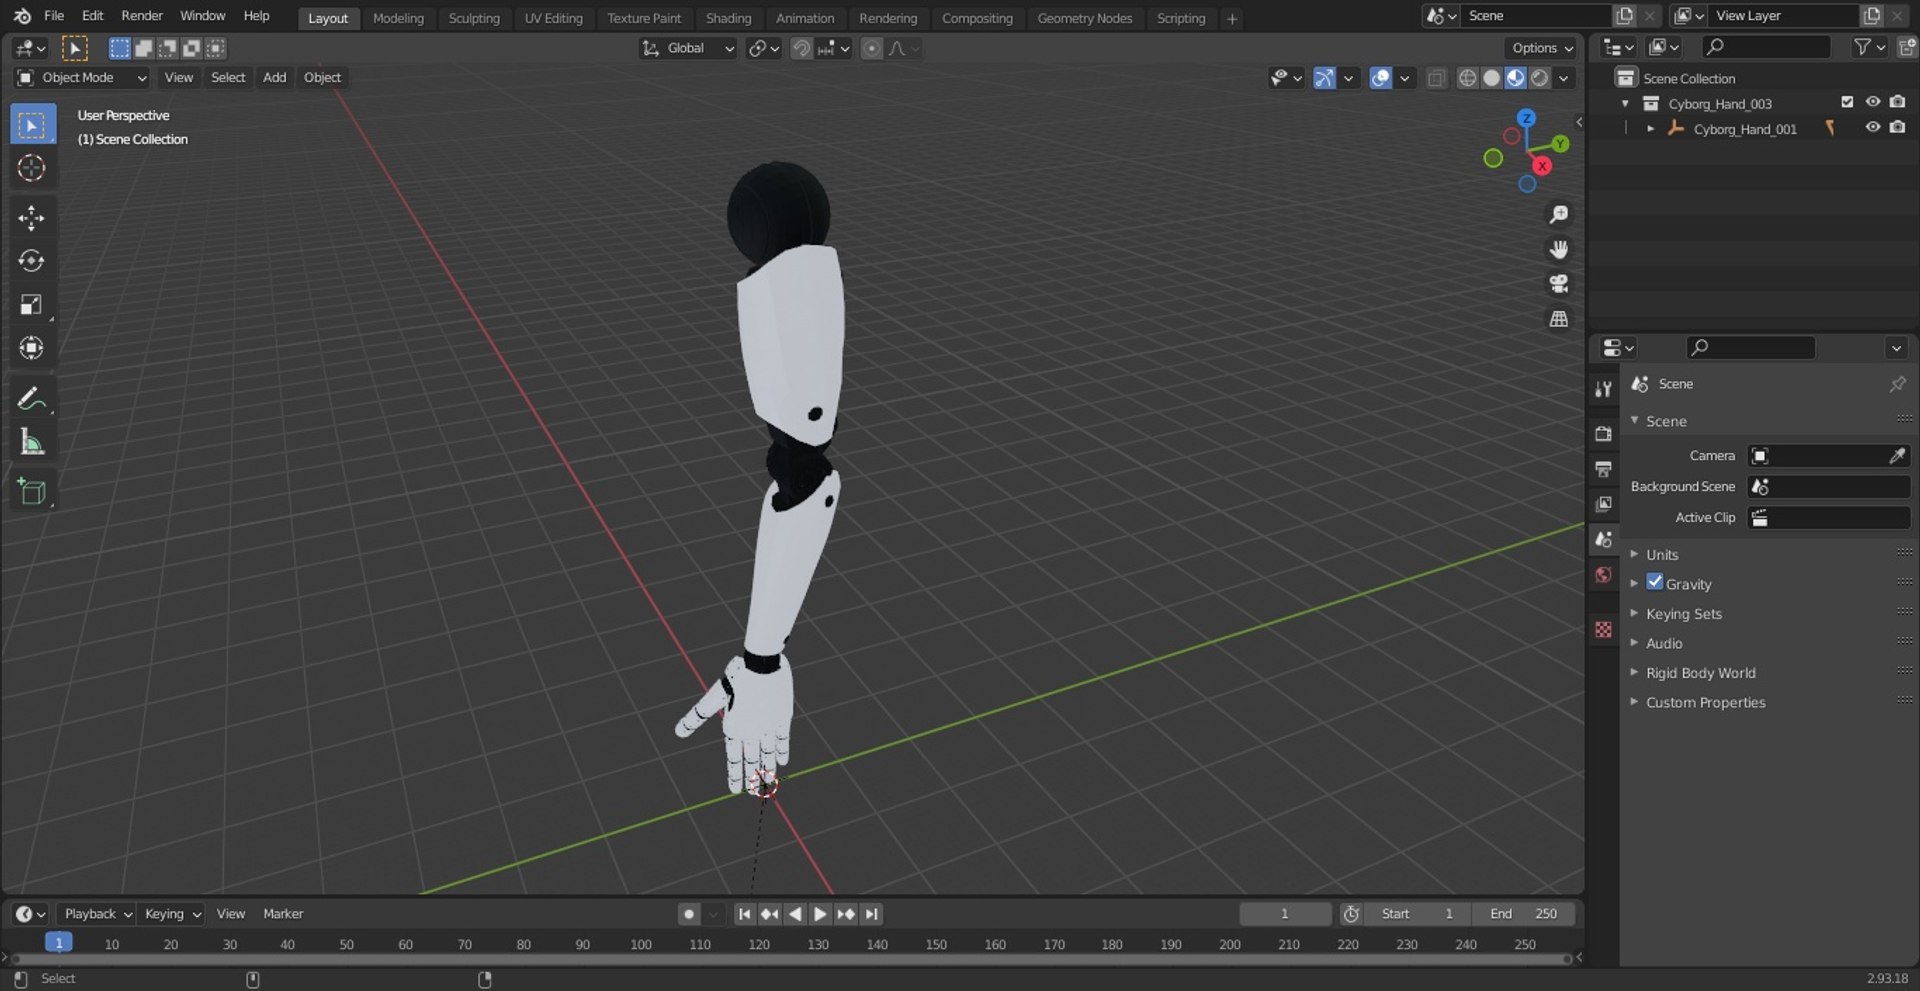
Task: Jump to the last frame
Action: pos(872,914)
